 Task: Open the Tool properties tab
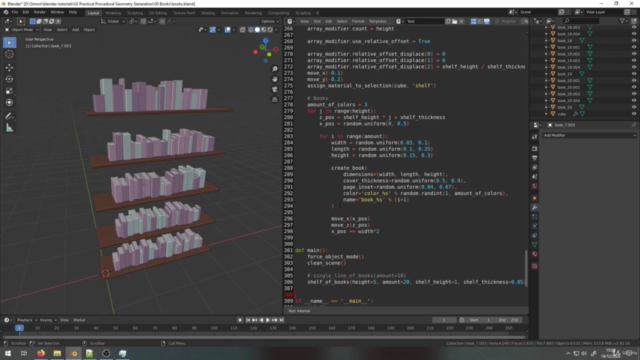click(535, 137)
